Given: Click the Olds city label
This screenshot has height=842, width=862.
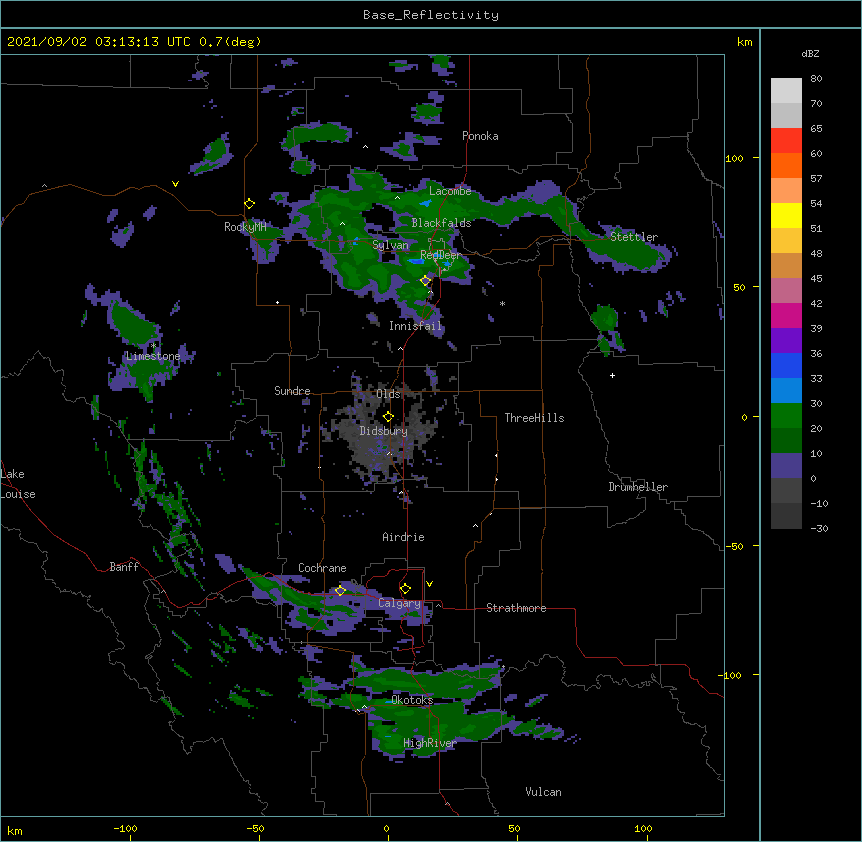Looking at the screenshot, I should (x=388, y=394).
